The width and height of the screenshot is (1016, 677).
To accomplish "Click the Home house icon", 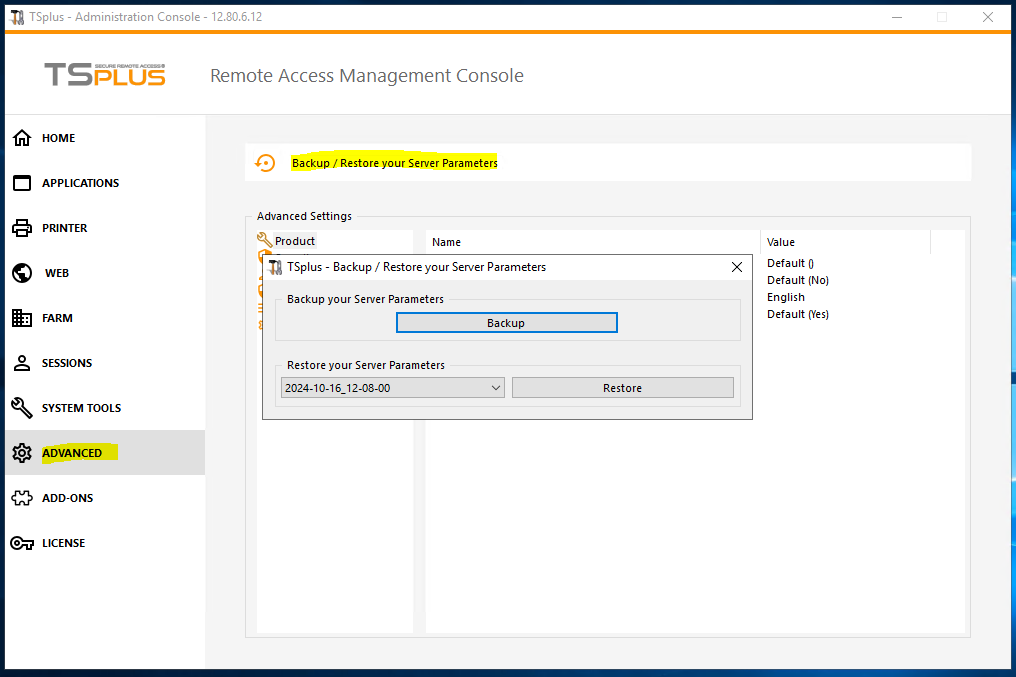I will [x=22, y=138].
